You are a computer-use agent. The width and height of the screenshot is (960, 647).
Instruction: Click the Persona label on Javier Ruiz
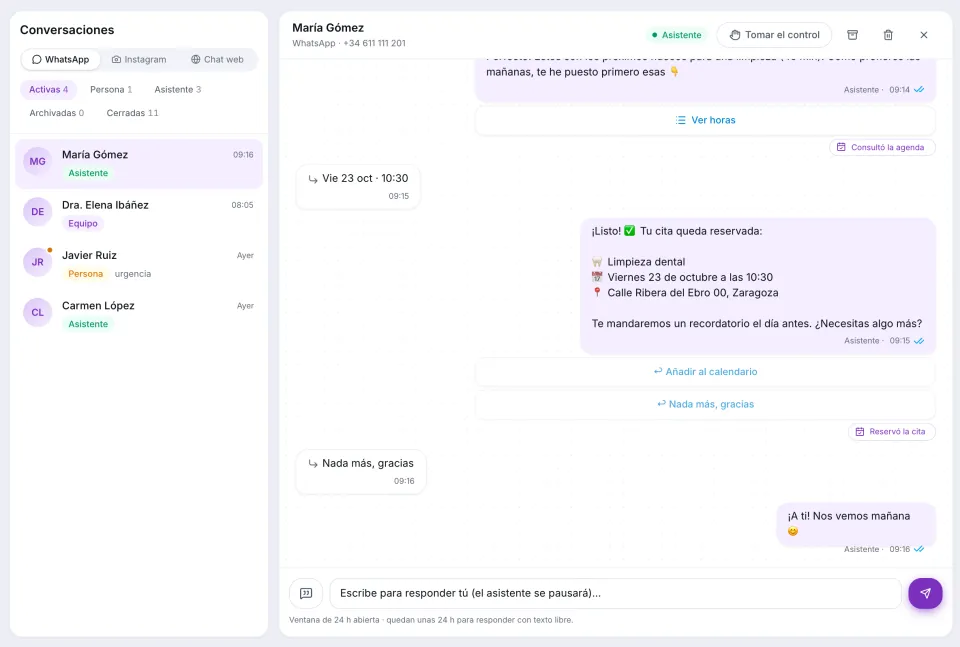(x=85, y=274)
